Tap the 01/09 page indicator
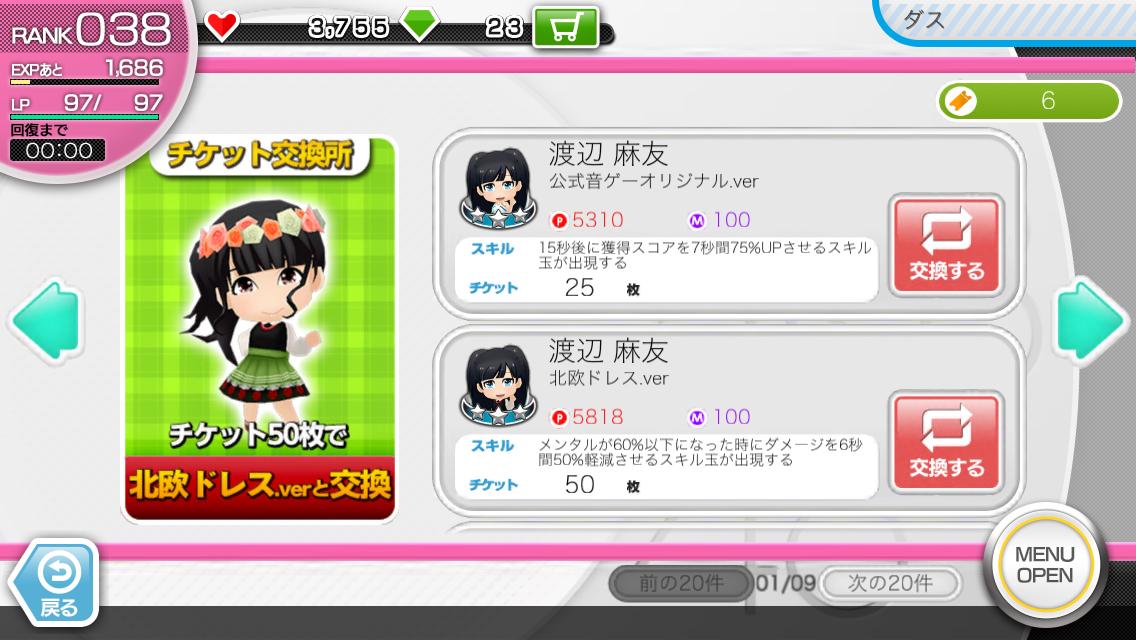This screenshot has height=640, width=1136. click(x=786, y=583)
